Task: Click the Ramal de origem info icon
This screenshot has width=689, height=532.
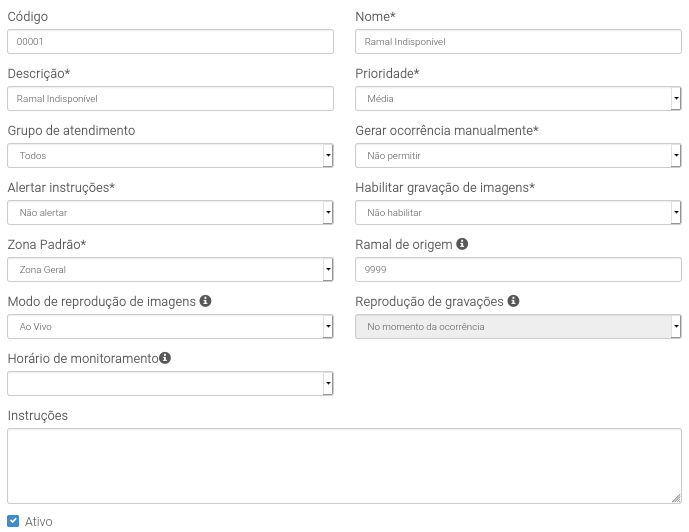Action: tap(462, 244)
